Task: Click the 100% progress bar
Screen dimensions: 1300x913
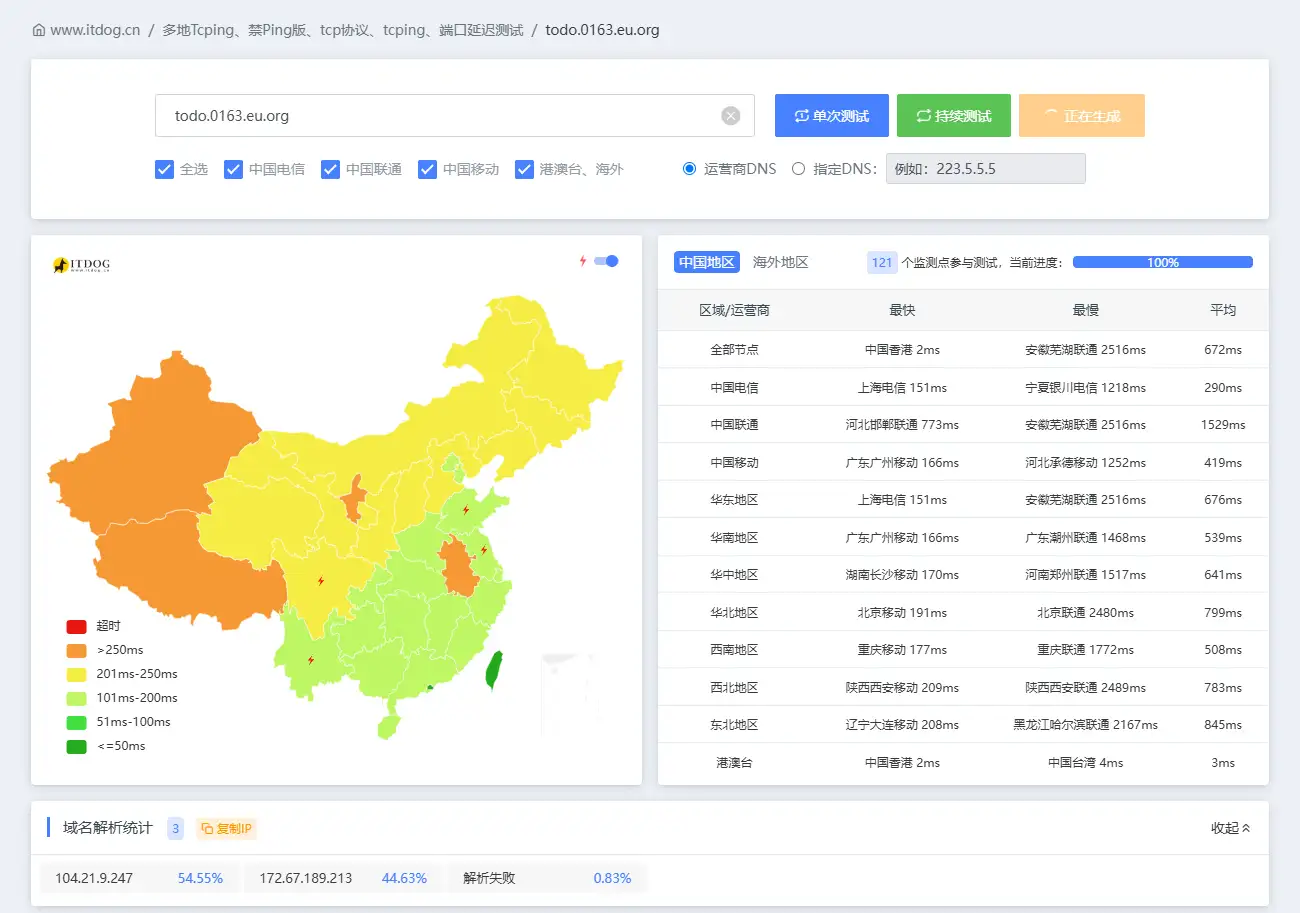Action: click(x=1163, y=262)
